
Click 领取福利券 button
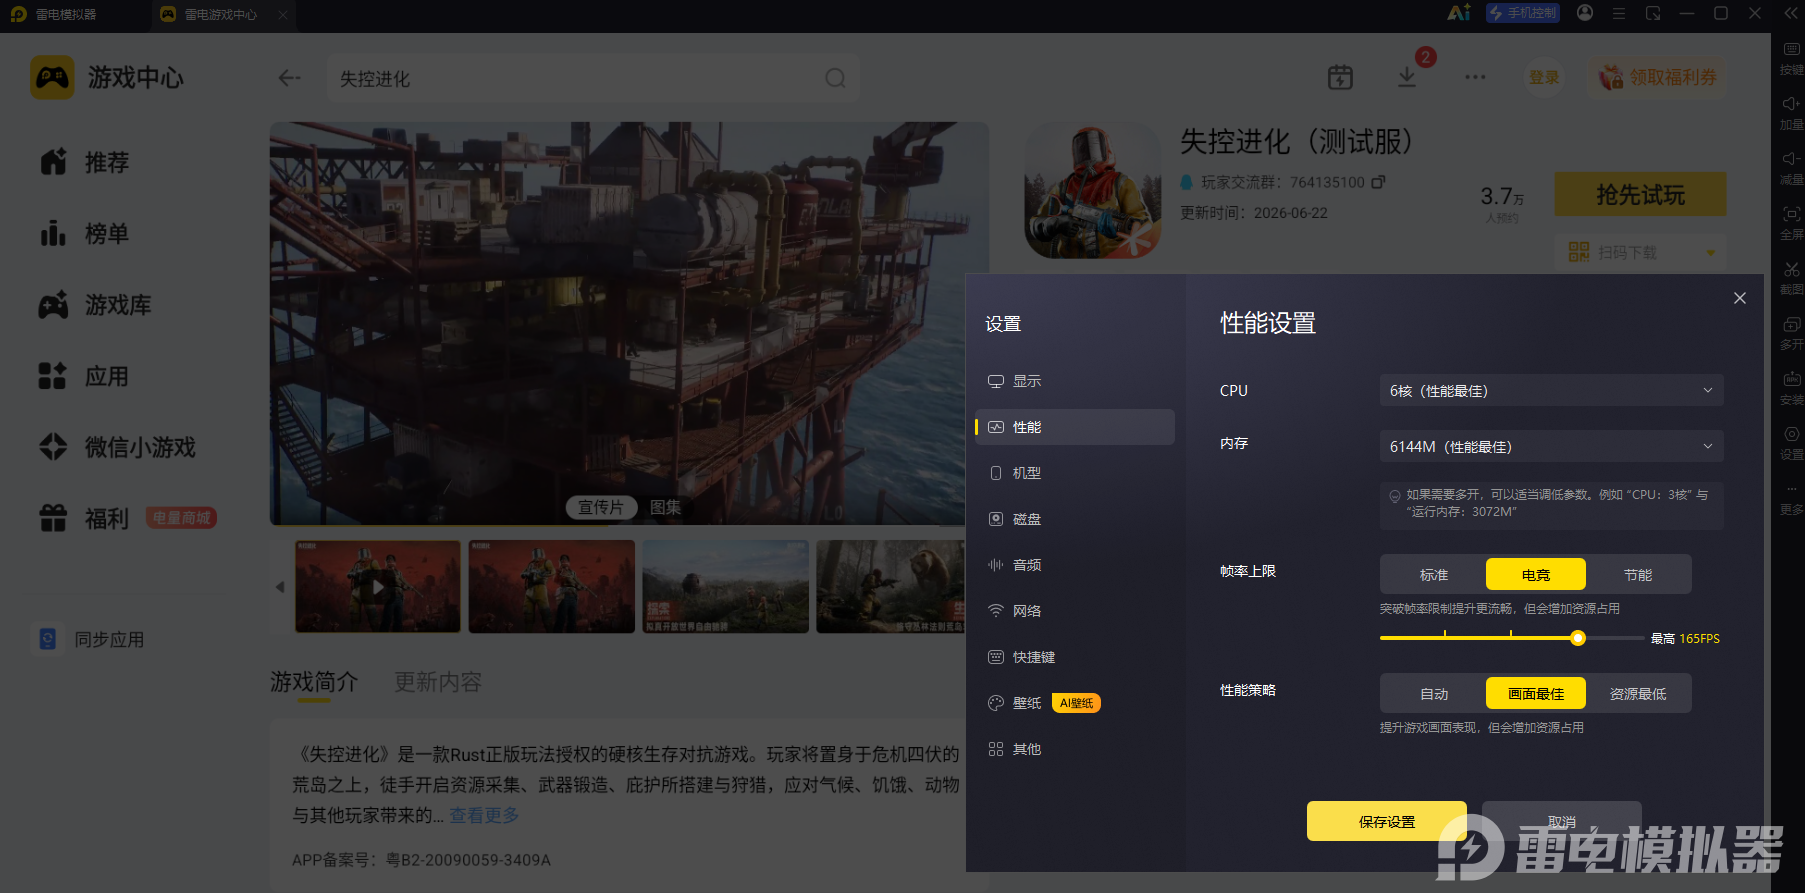tap(1658, 77)
